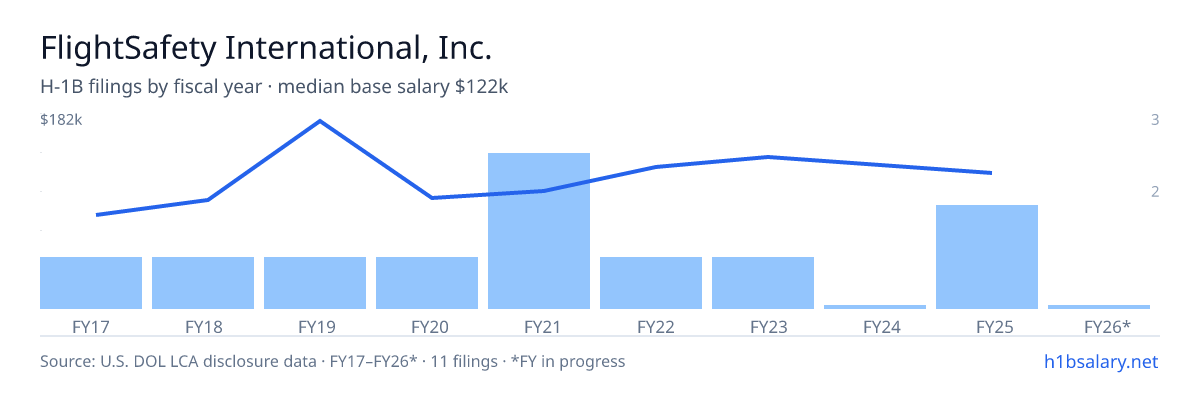The width and height of the screenshot is (1200, 400).
Task: Select the FY20 filings bar
Action: coord(427,283)
